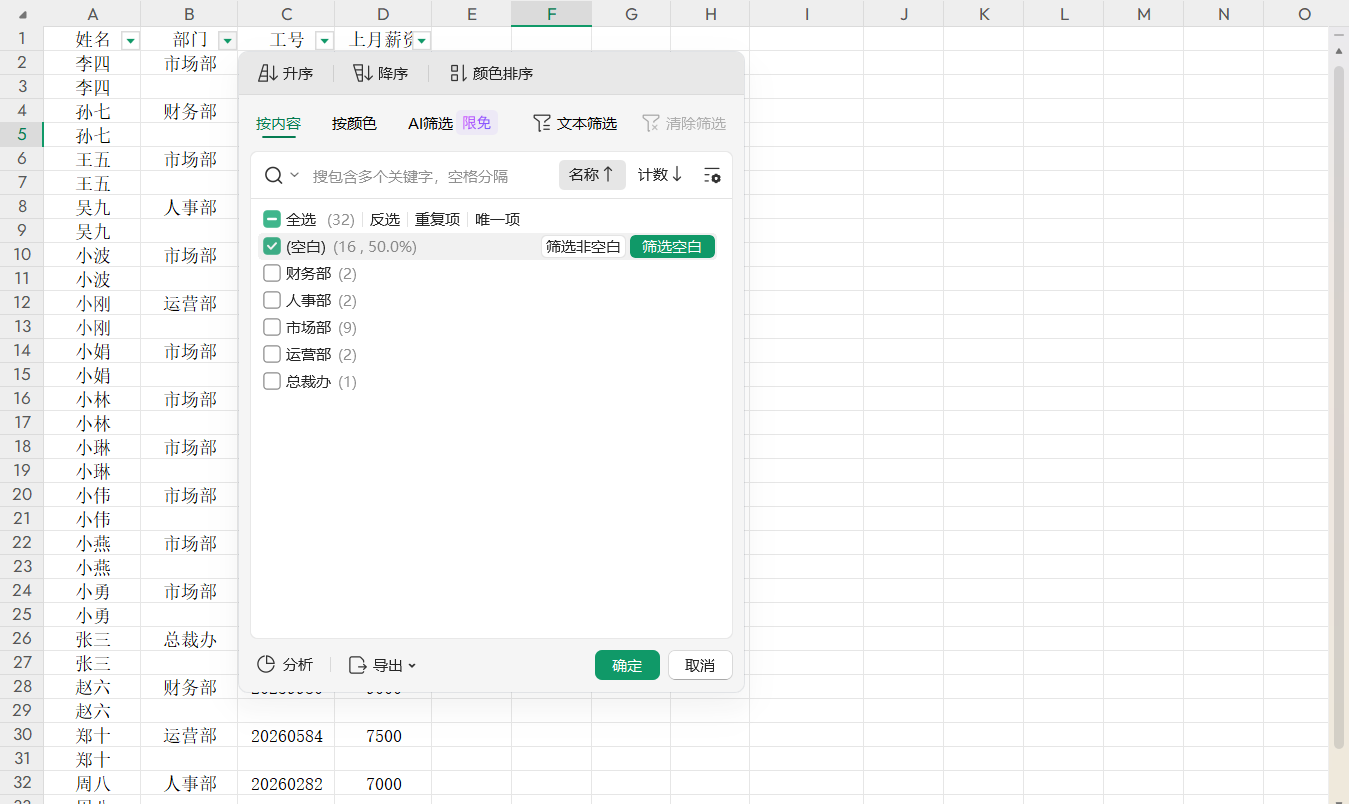
Task: Click the 筛选非空白 button
Action: tap(583, 246)
